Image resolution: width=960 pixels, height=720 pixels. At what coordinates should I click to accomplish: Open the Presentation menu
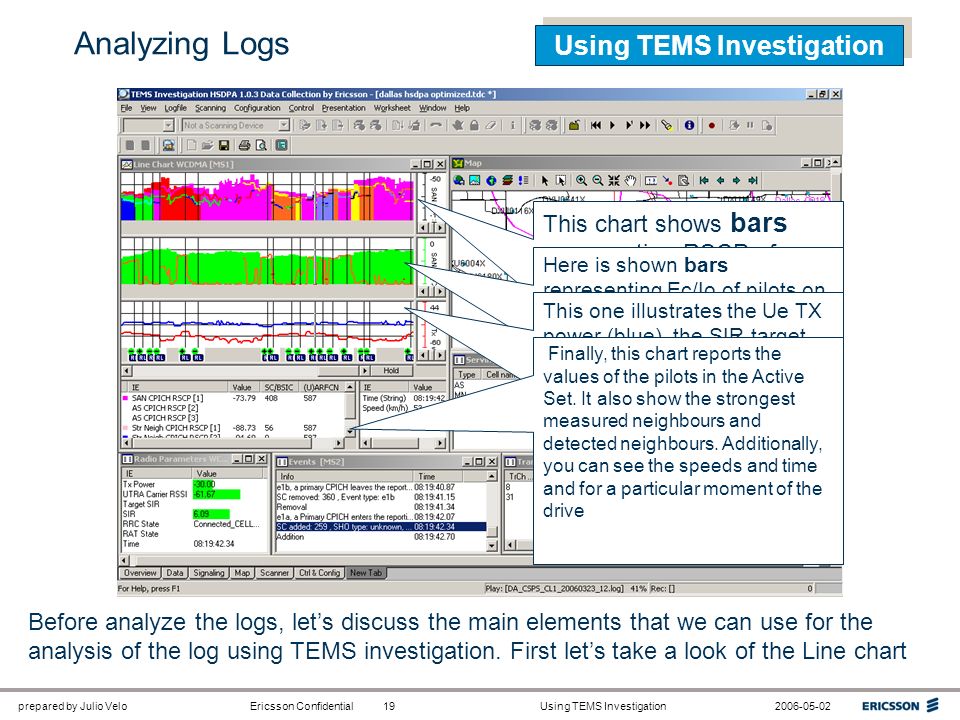343,108
